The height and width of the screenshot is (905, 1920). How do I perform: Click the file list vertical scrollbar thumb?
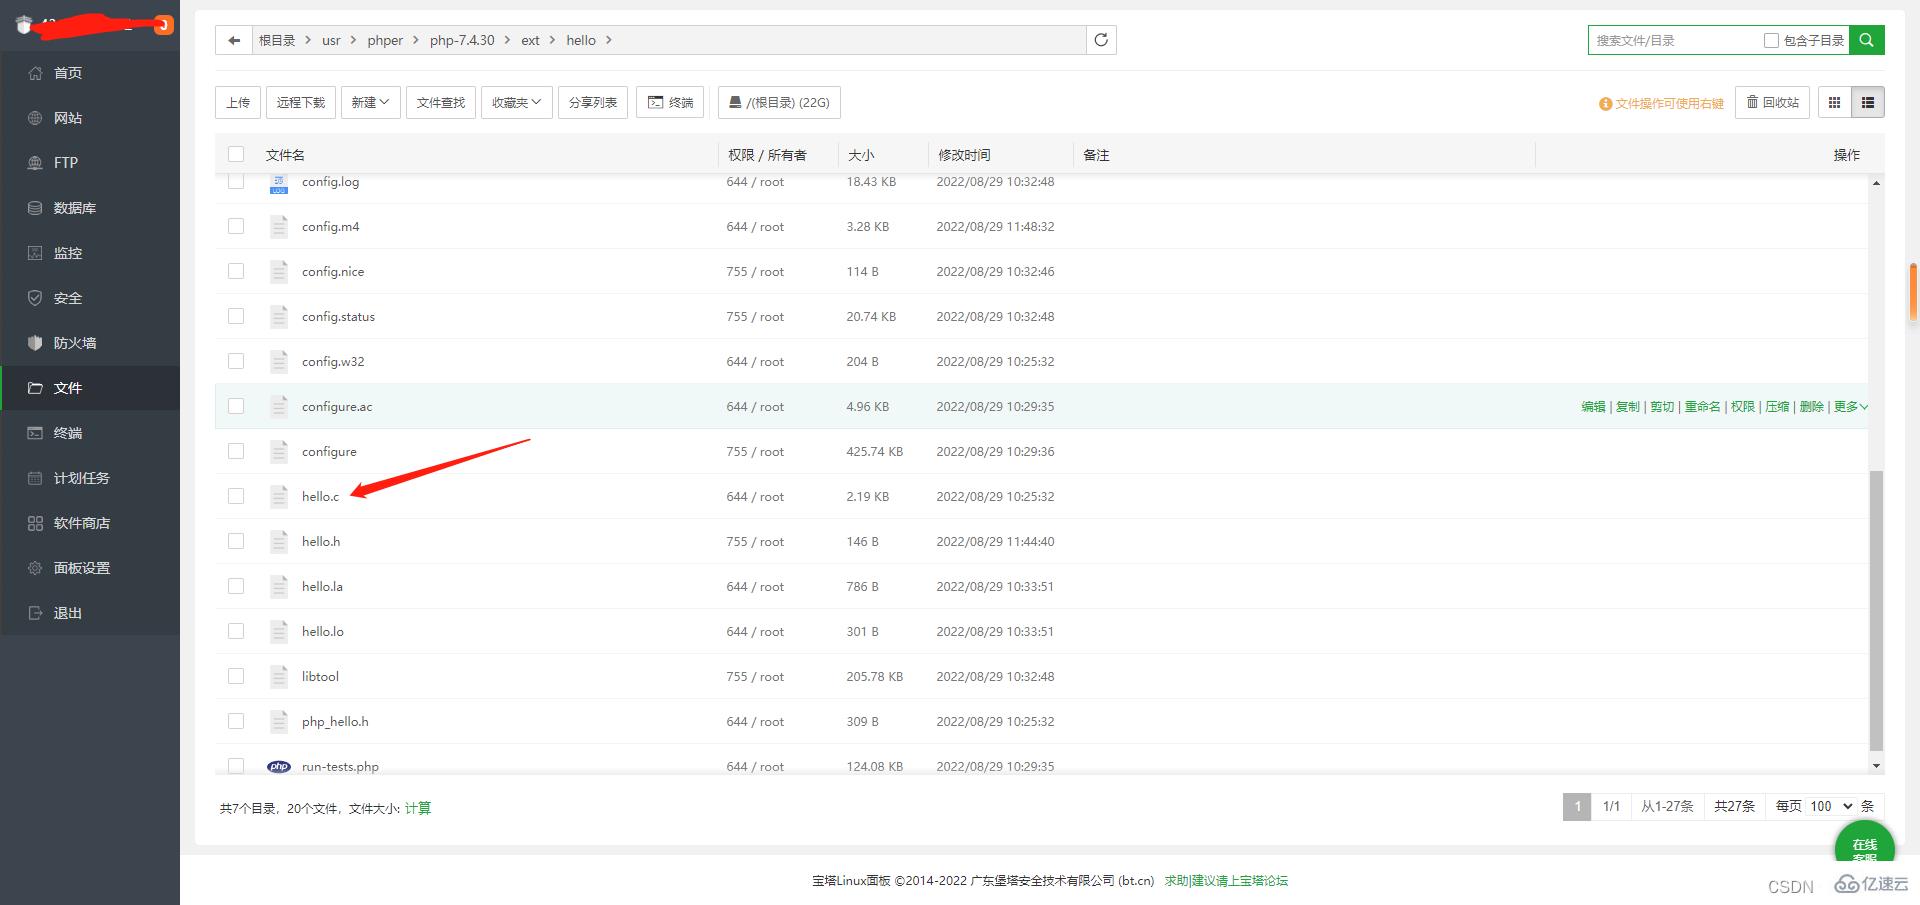(1876, 610)
